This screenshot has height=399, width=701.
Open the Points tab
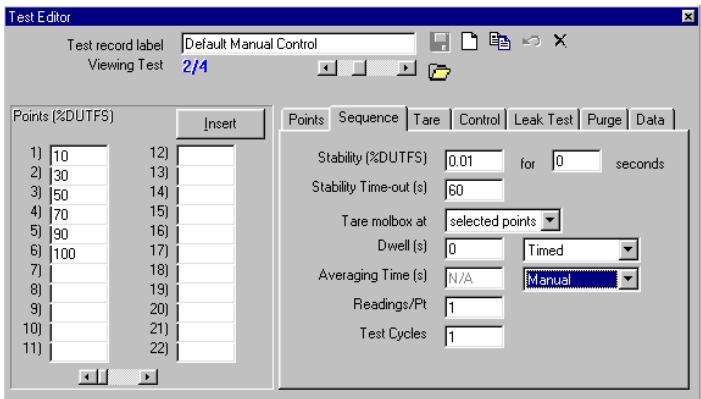coord(306,120)
